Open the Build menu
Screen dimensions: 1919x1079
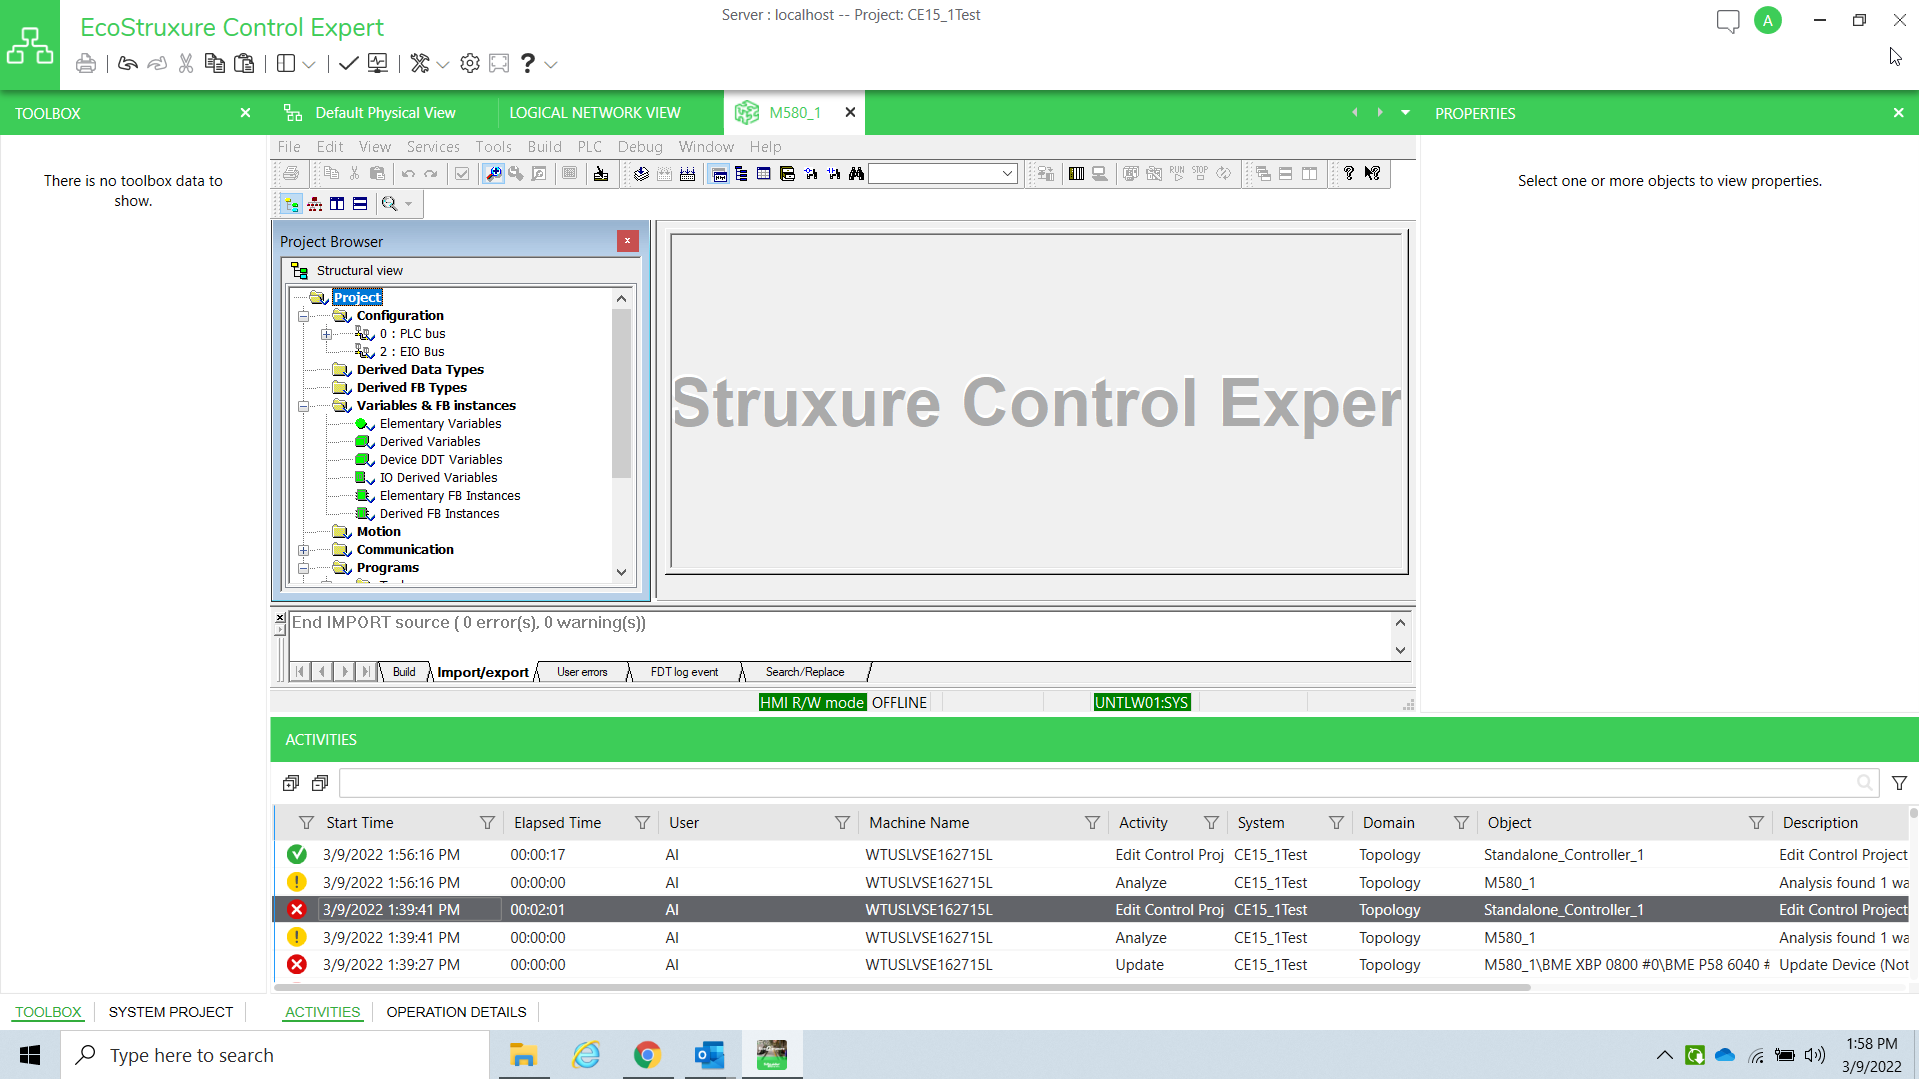[x=544, y=147]
